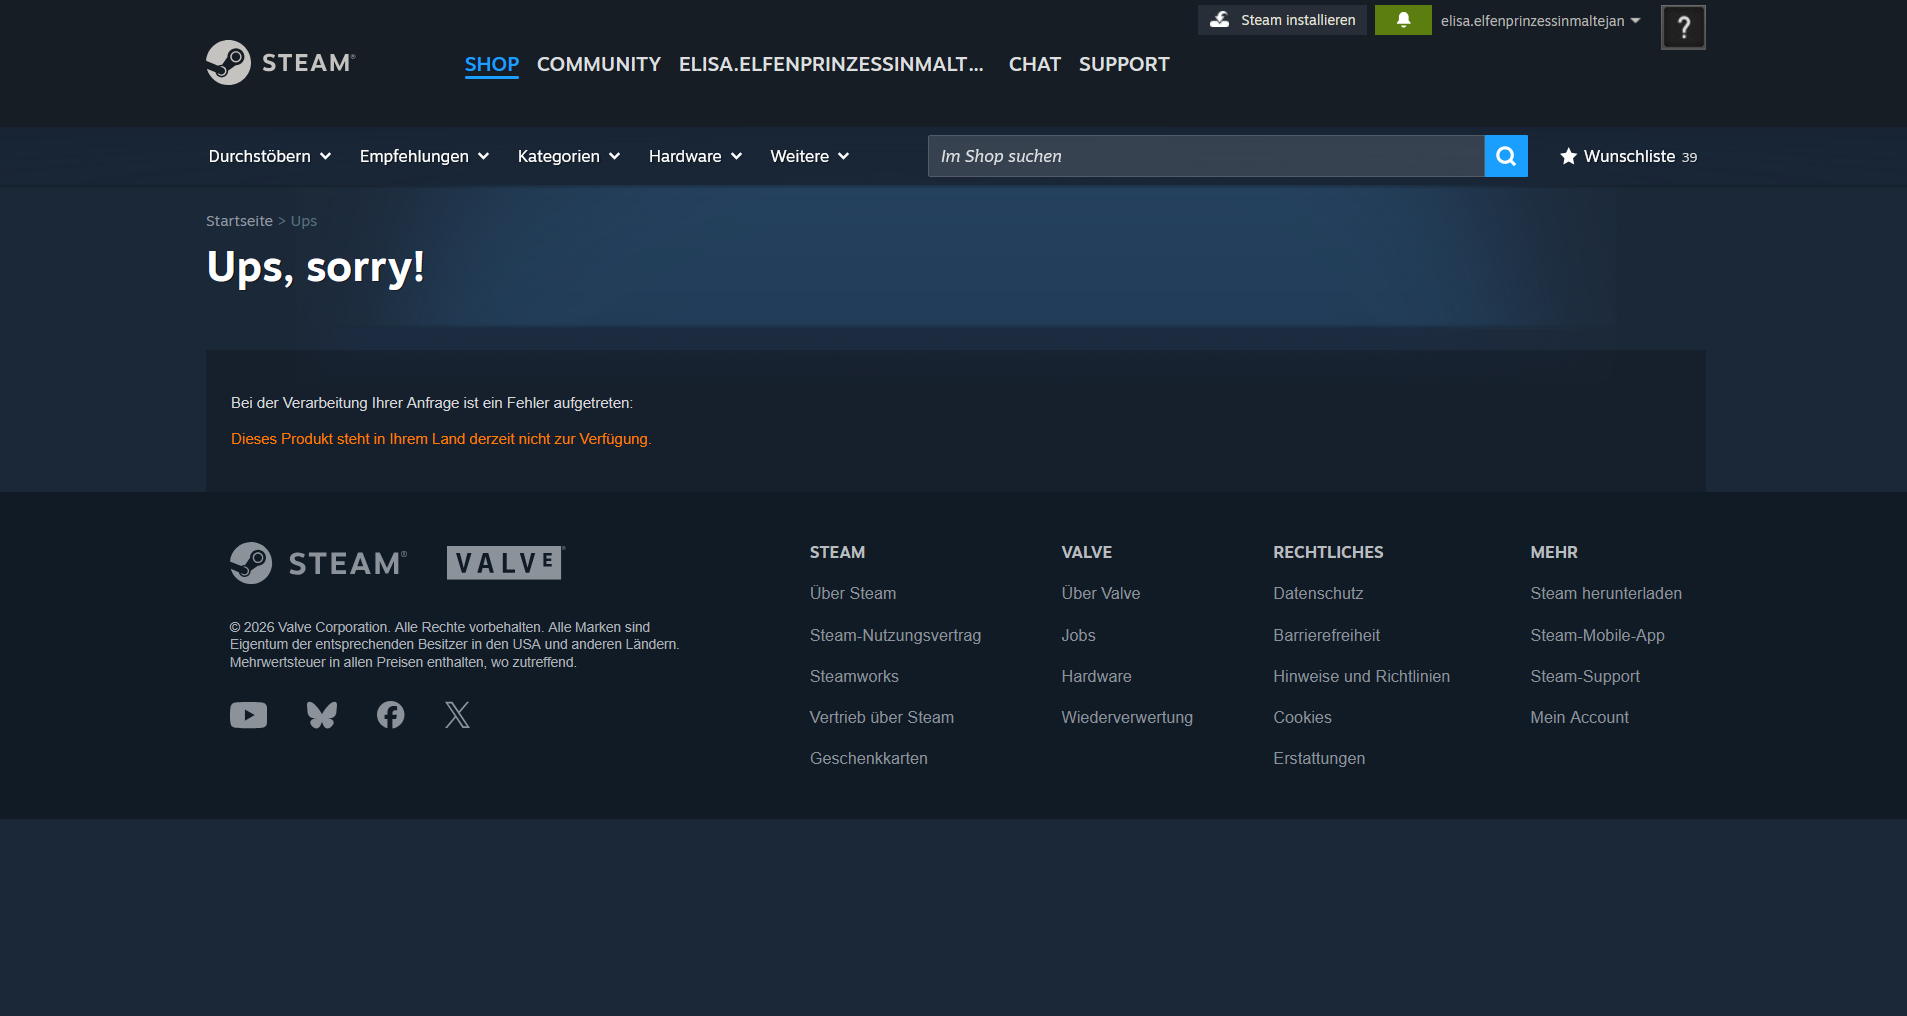
Task: Expand the Weitere dropdown
Action: click(810, 156)
